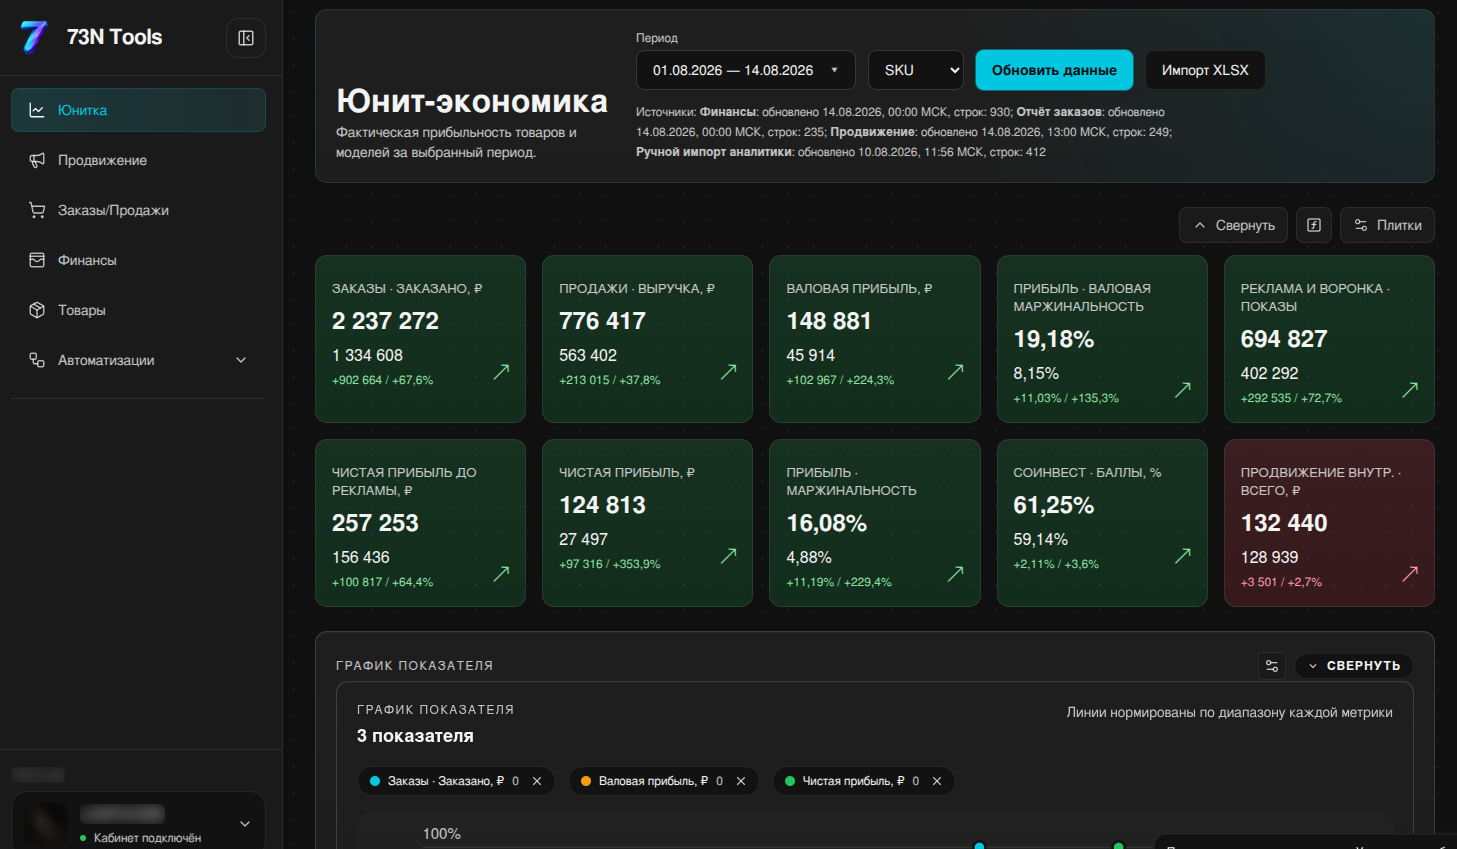Select the Заказы · Заказано metric card
1457x849 pixels.
(420, 339)
